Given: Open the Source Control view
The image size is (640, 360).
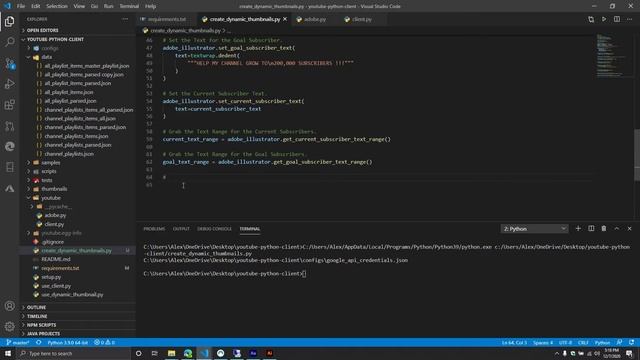Looking at the screenshot, I should [10, 63].
